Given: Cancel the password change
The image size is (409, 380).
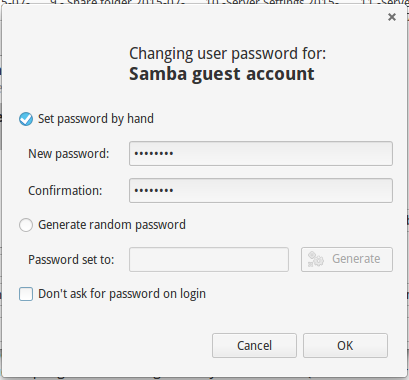Looking at the screenshot, I should pyautogui.click(x=254, y=345).
